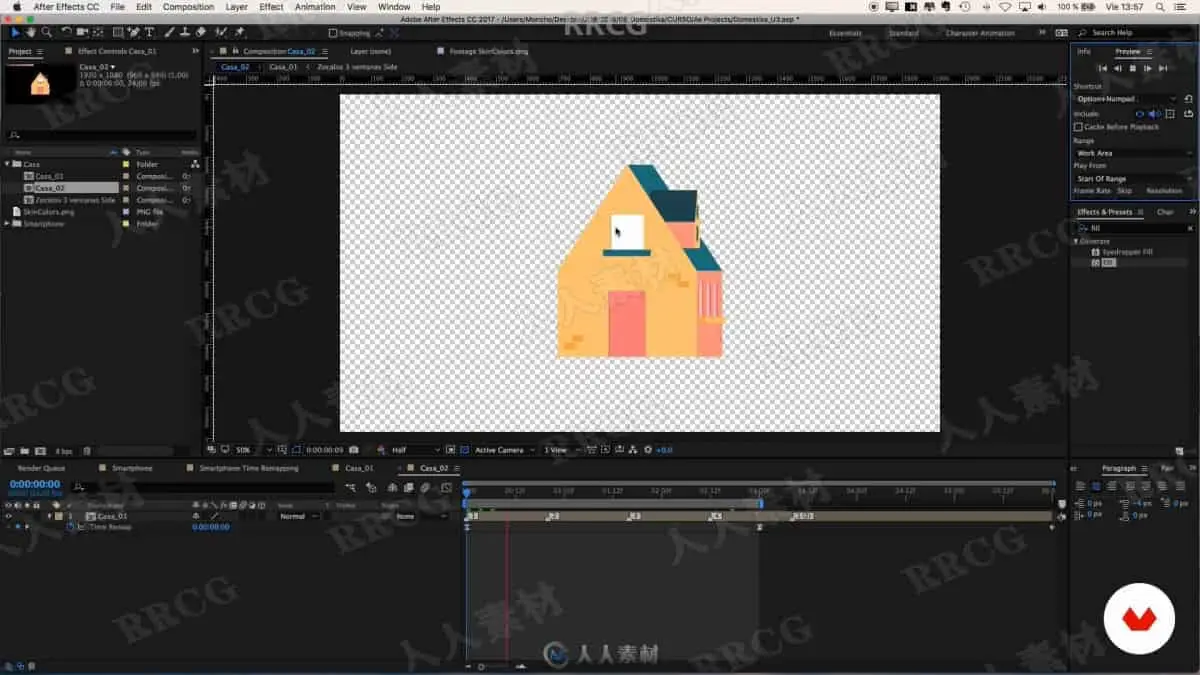Select the Clone Stamp tool

tap(186, 32)
